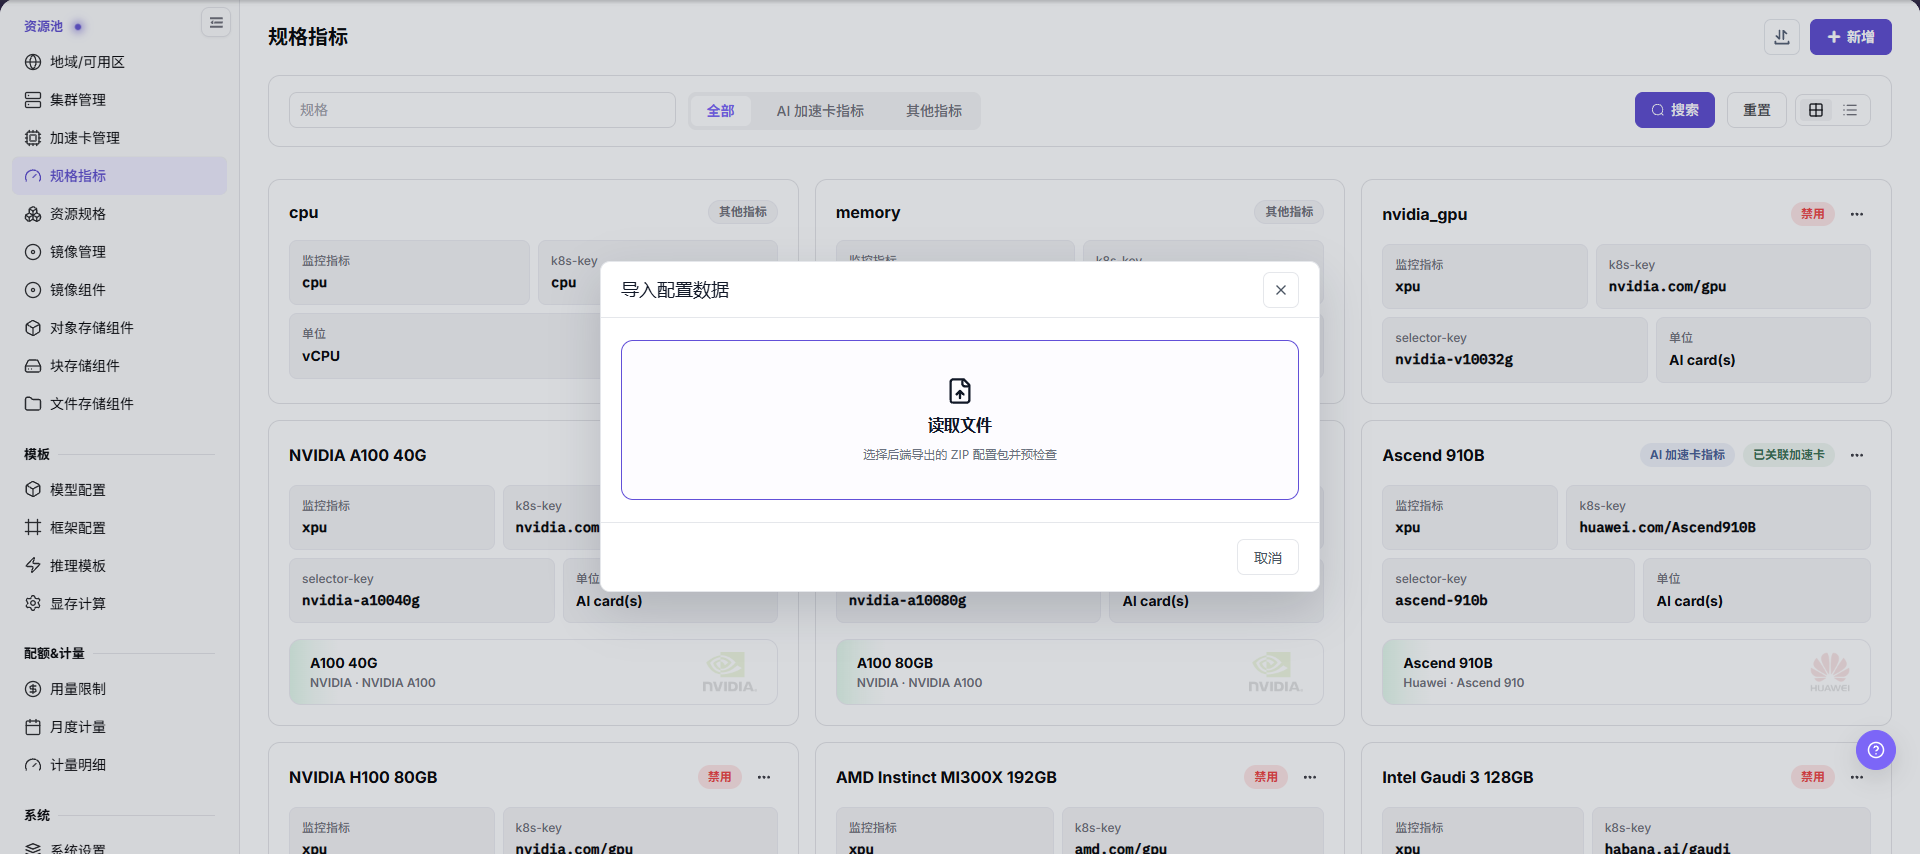
Task: Click the 已关联加速卡 tag on Ascend 910B
Action: point(1789,455)
